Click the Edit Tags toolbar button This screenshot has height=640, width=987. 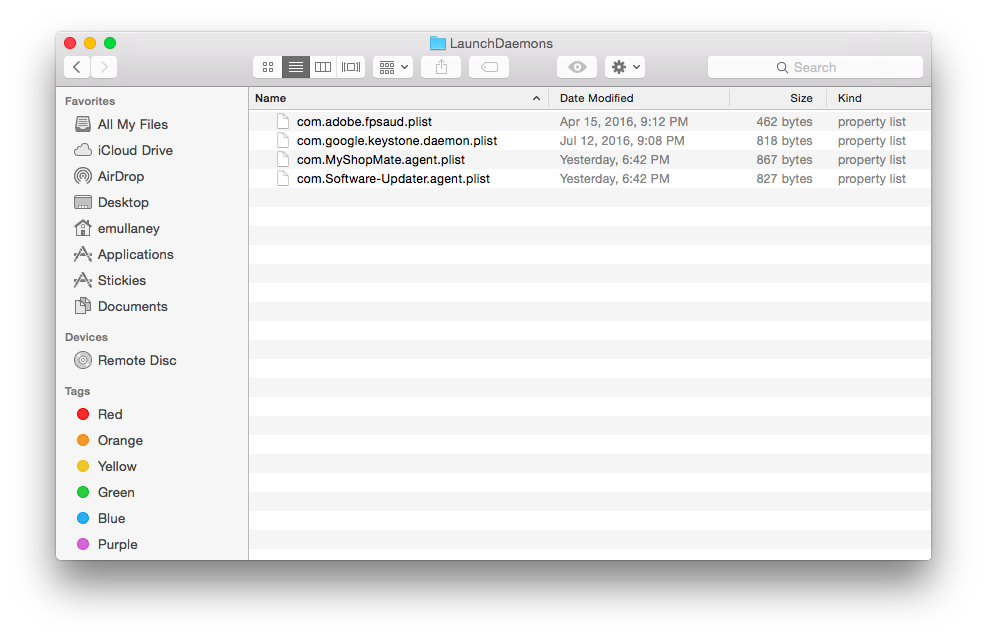(489, 67)
